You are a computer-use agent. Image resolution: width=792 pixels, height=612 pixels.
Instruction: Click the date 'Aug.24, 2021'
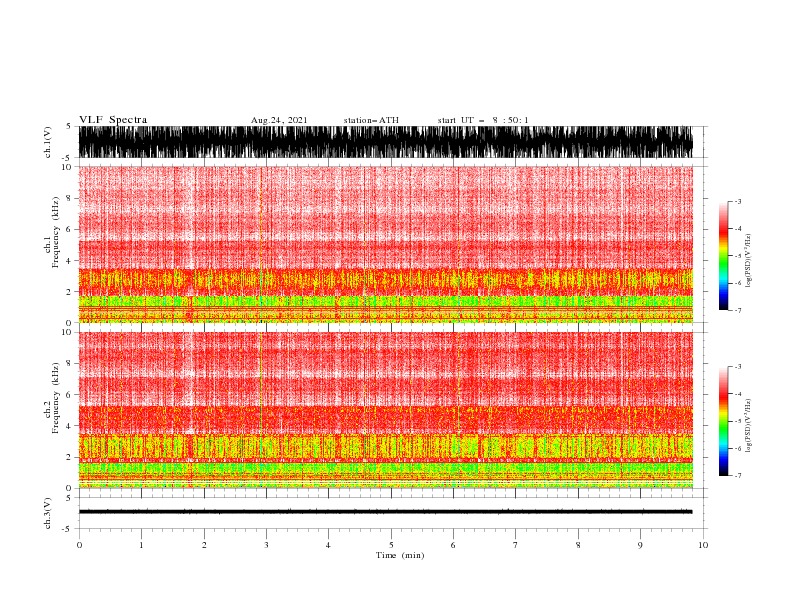point(279,120)
